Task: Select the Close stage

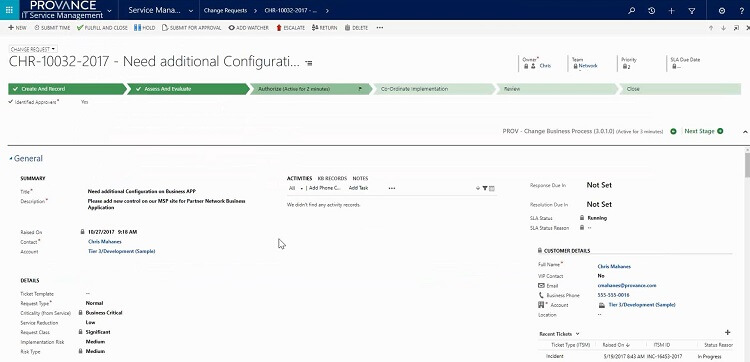Action: tap(680, 89)
